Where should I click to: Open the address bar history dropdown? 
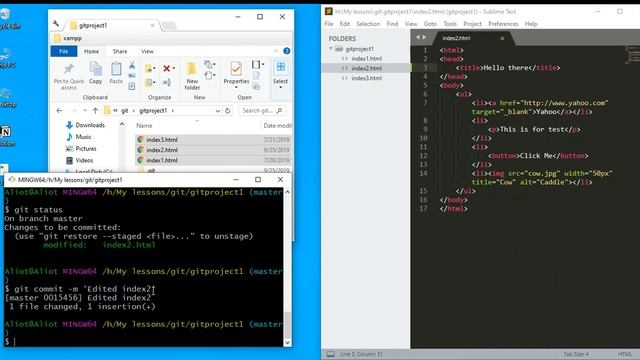[218, 111]
